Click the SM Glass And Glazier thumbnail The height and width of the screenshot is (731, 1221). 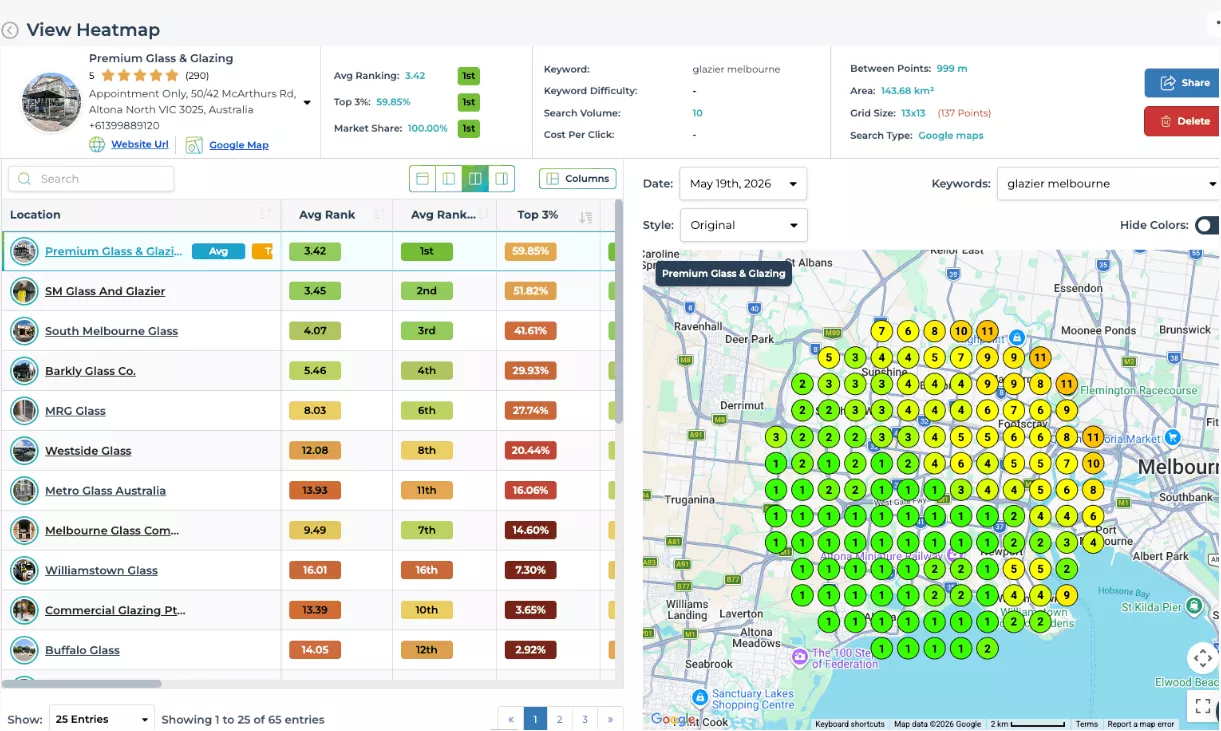pyautogui.click(x=24, y=291)
